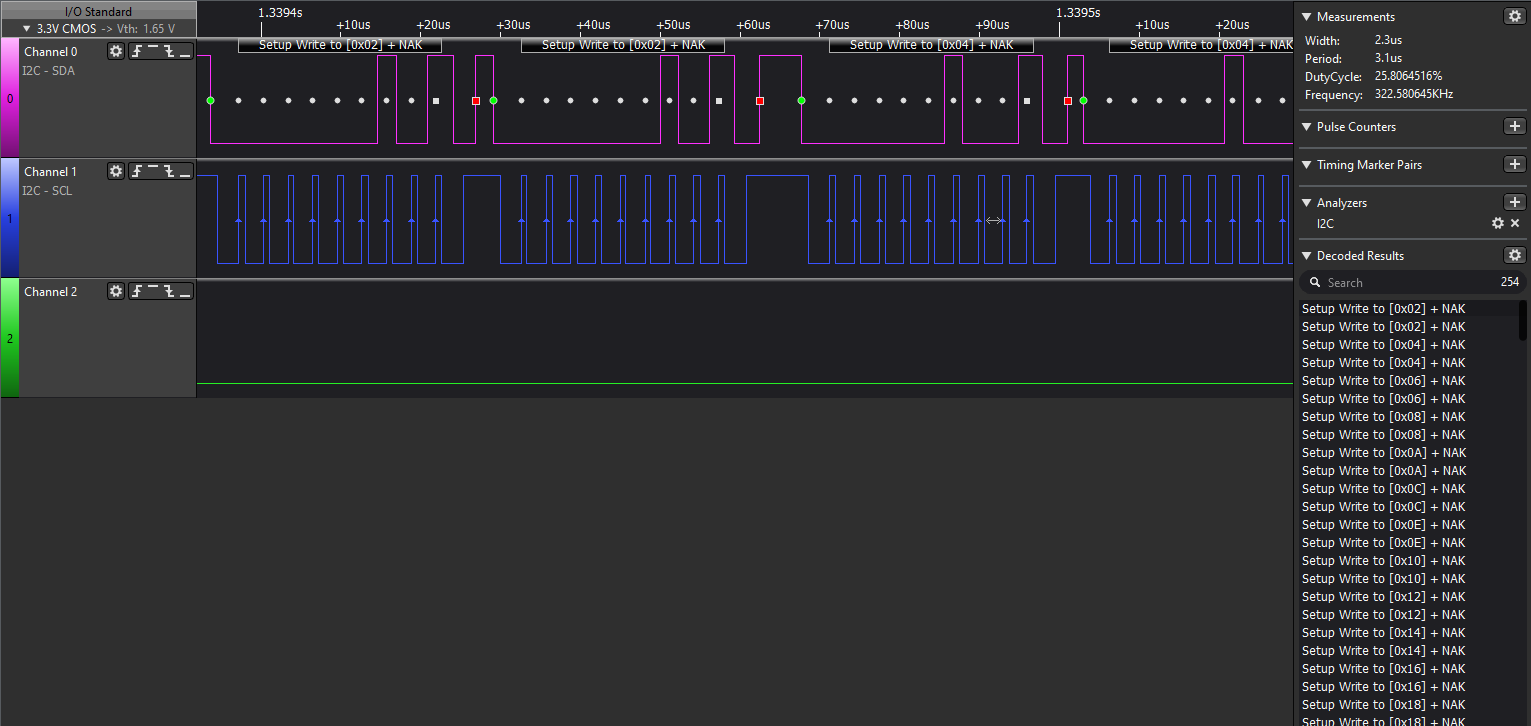The image size is (1531, 726).
Task: Open the Measurements settings gear
Action: 1515,16
